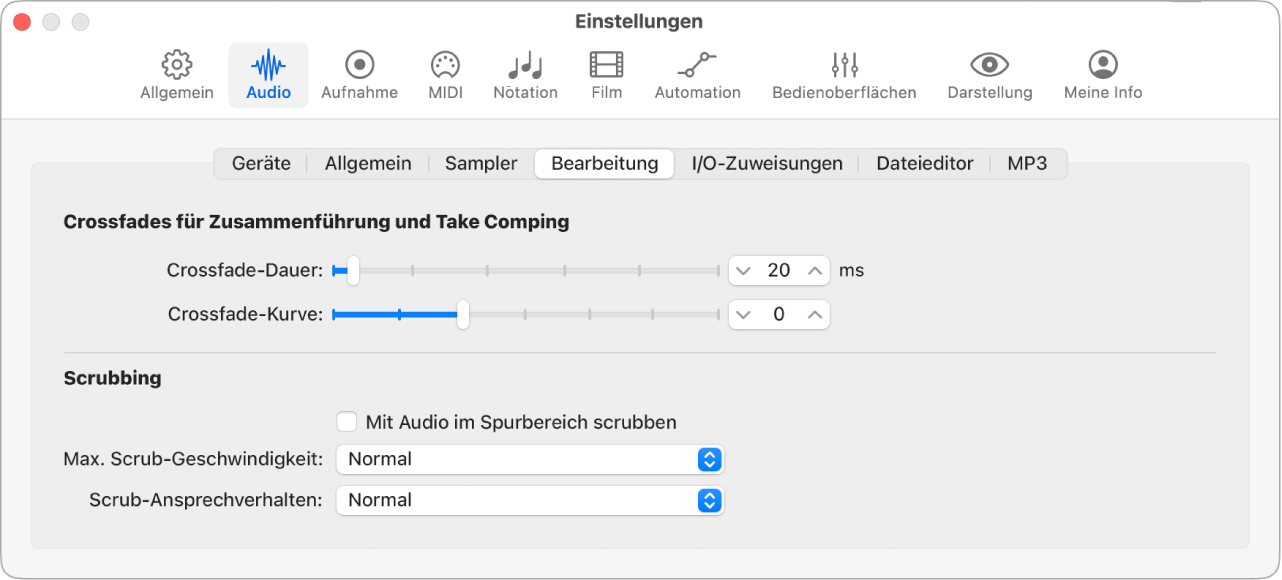Open the Sampler tab
This screenshot has width=1282, height=580.
(x=480, y=163)
